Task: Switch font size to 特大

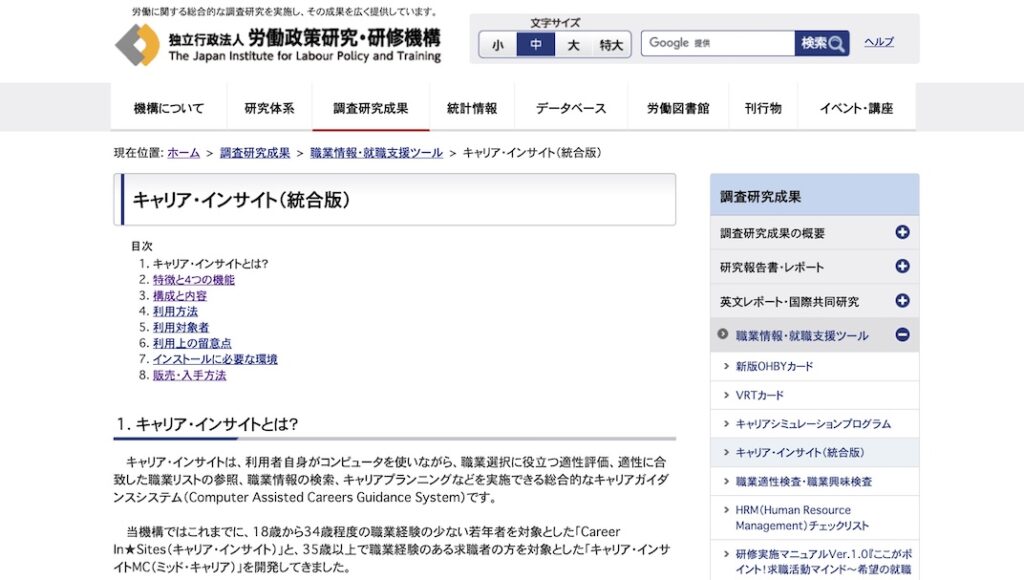Action: pyautogui.click(x=609, y=45)
